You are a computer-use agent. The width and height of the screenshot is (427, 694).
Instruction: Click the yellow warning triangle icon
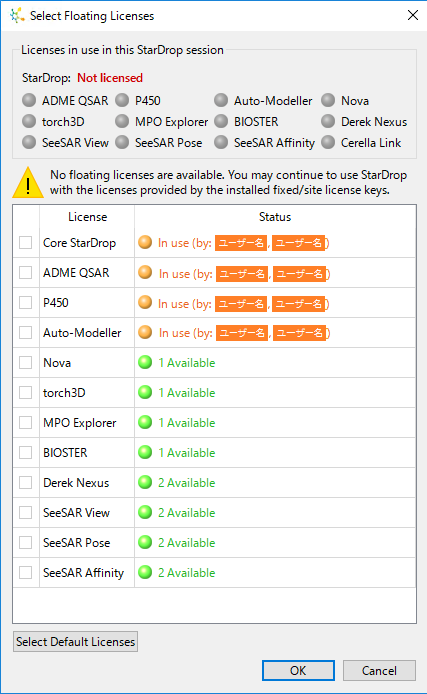(x=28, y=183)
